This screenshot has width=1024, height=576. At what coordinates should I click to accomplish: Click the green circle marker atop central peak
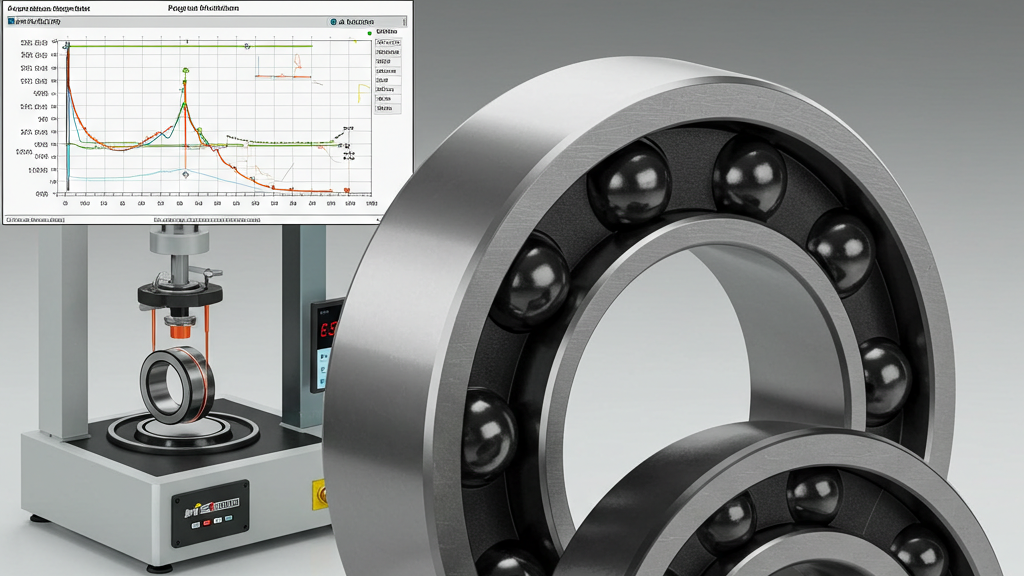pos(185,71)
